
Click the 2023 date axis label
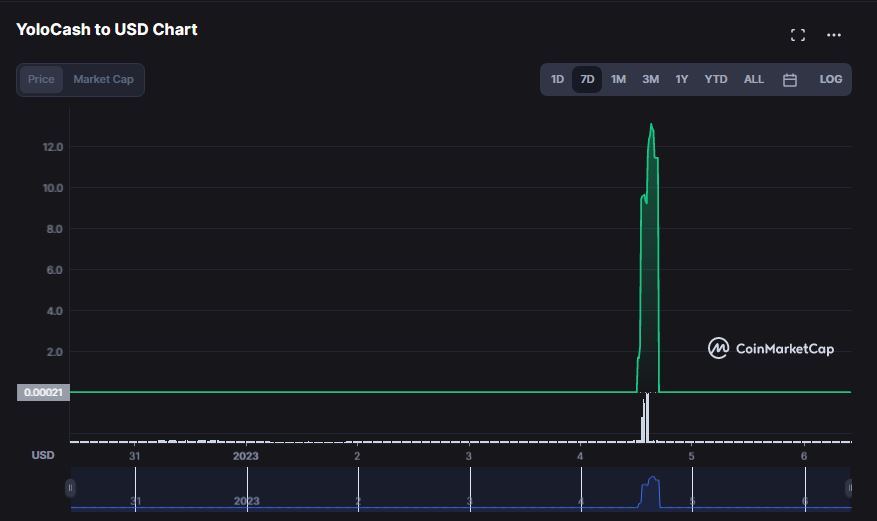tap(246, 456)
